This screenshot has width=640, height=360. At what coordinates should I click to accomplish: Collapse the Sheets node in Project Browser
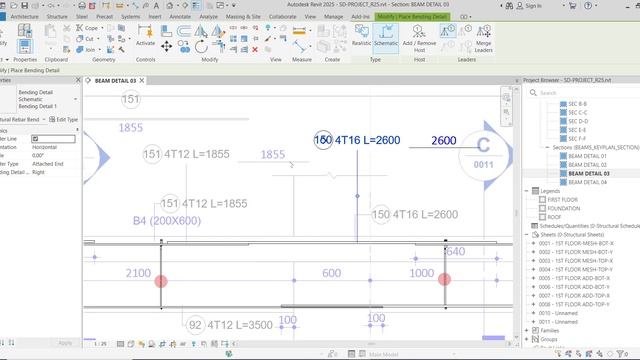pos(527,235)
